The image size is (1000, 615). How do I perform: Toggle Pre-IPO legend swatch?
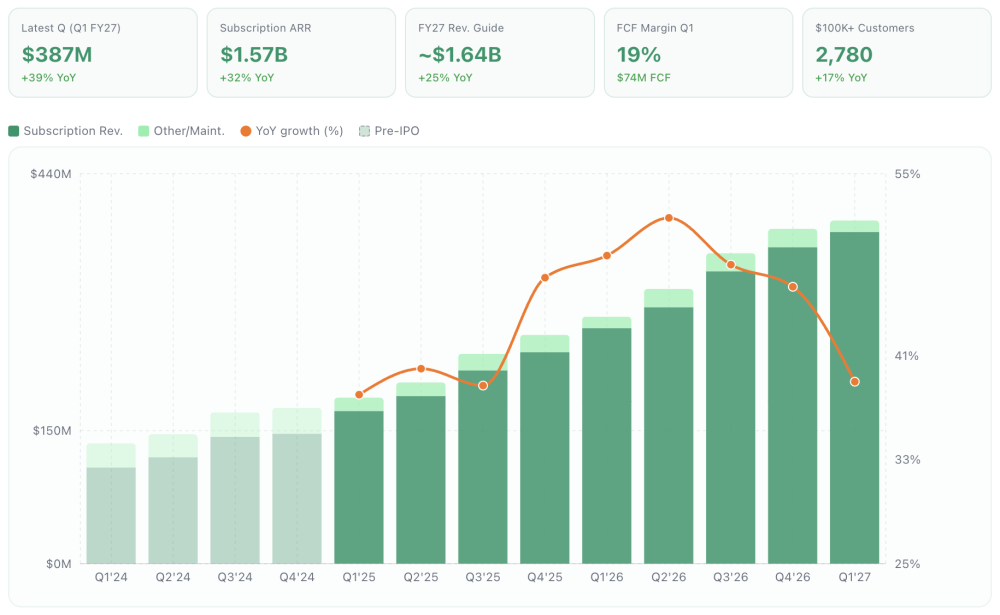(364, 131)
